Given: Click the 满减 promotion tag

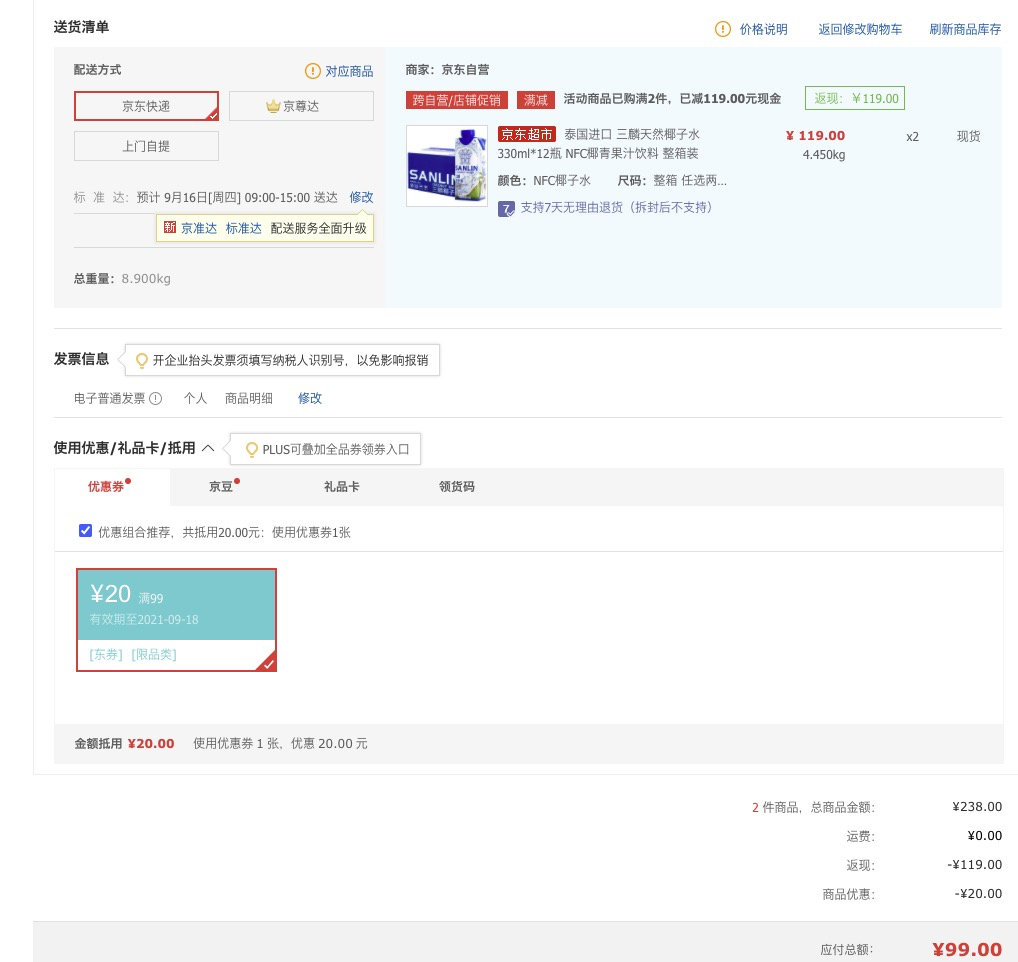Looking at the screenshot, I should [536, 100].
